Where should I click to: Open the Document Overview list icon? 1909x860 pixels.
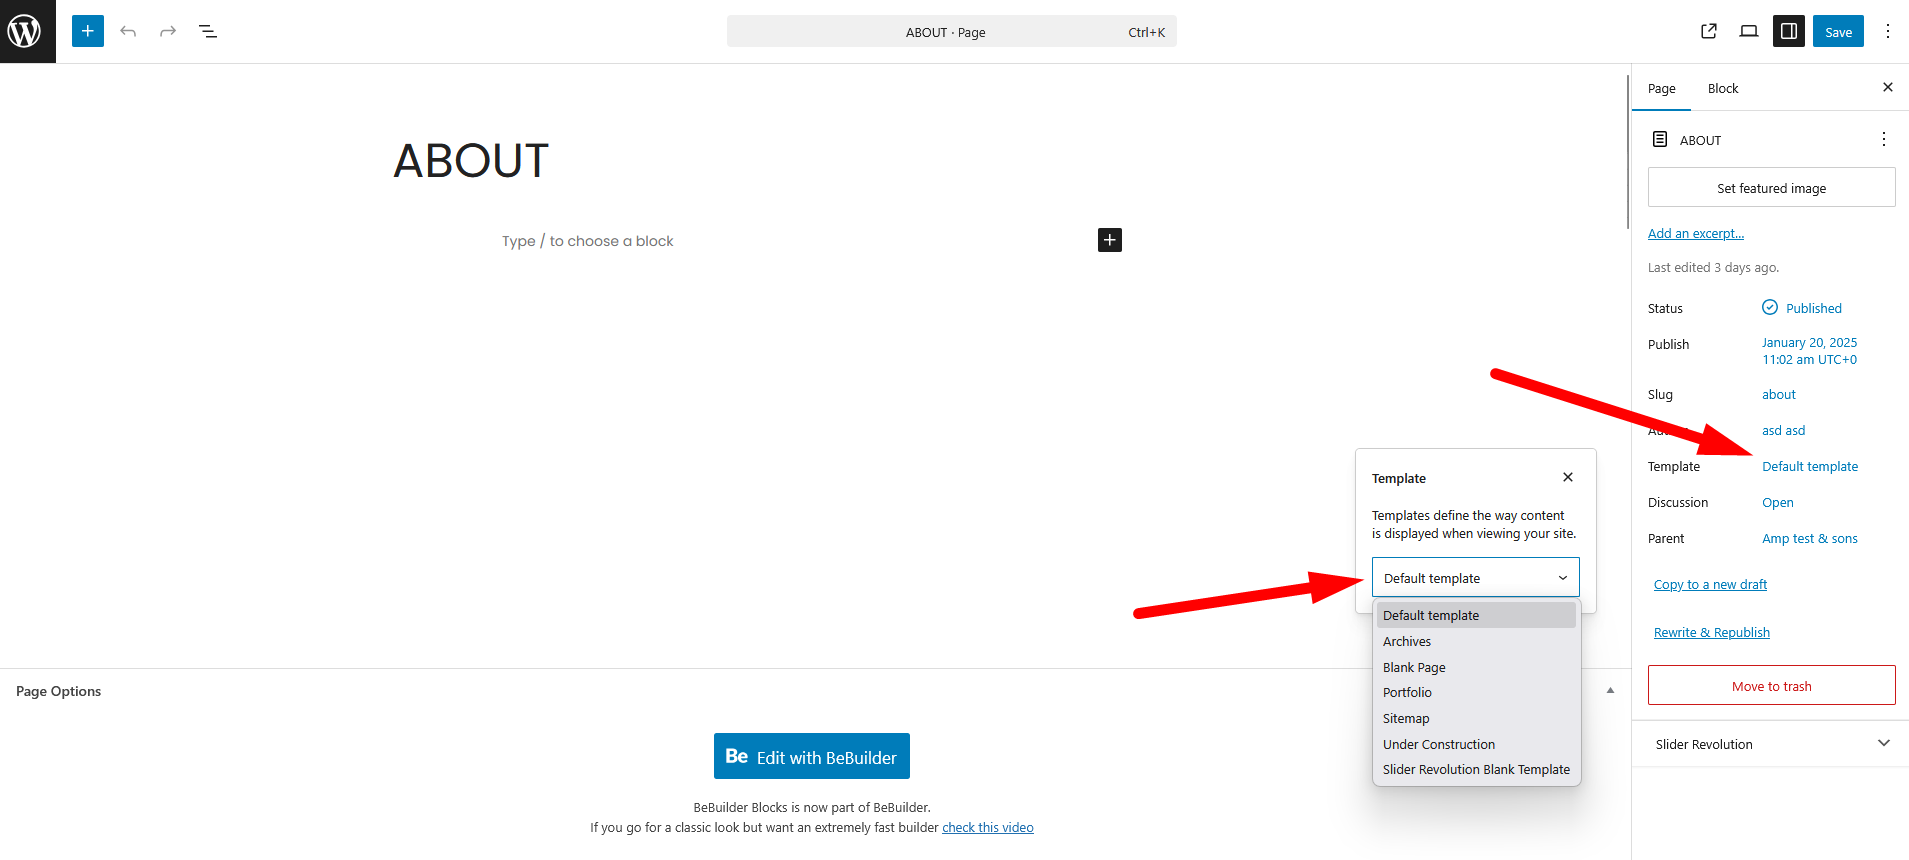[x=208, y=31]
